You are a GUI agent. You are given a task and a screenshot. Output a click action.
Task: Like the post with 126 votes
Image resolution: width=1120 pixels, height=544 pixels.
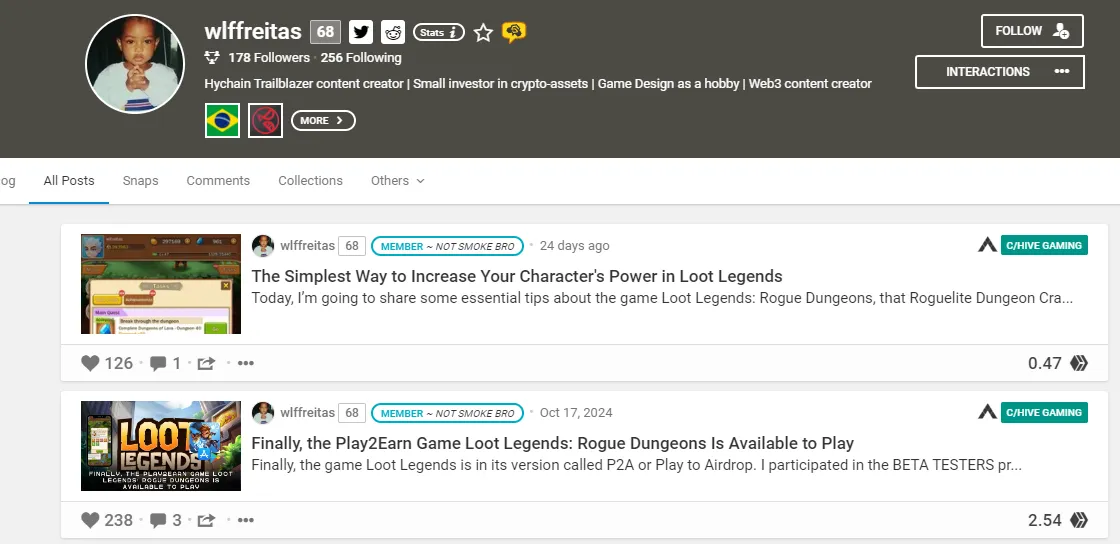[90, 363]
